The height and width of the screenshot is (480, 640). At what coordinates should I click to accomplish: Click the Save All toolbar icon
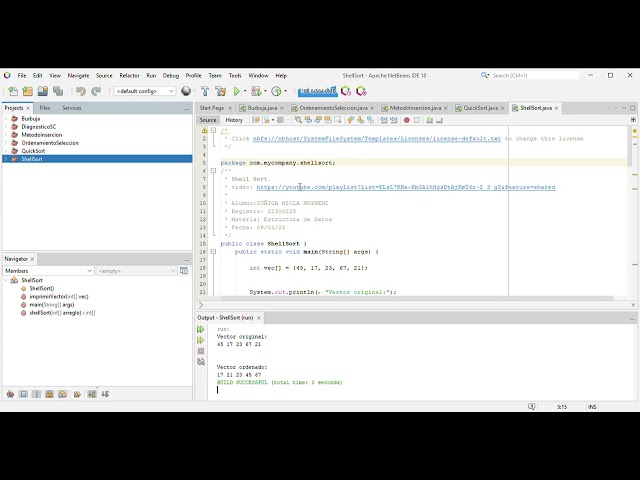(x=58, y=91)
